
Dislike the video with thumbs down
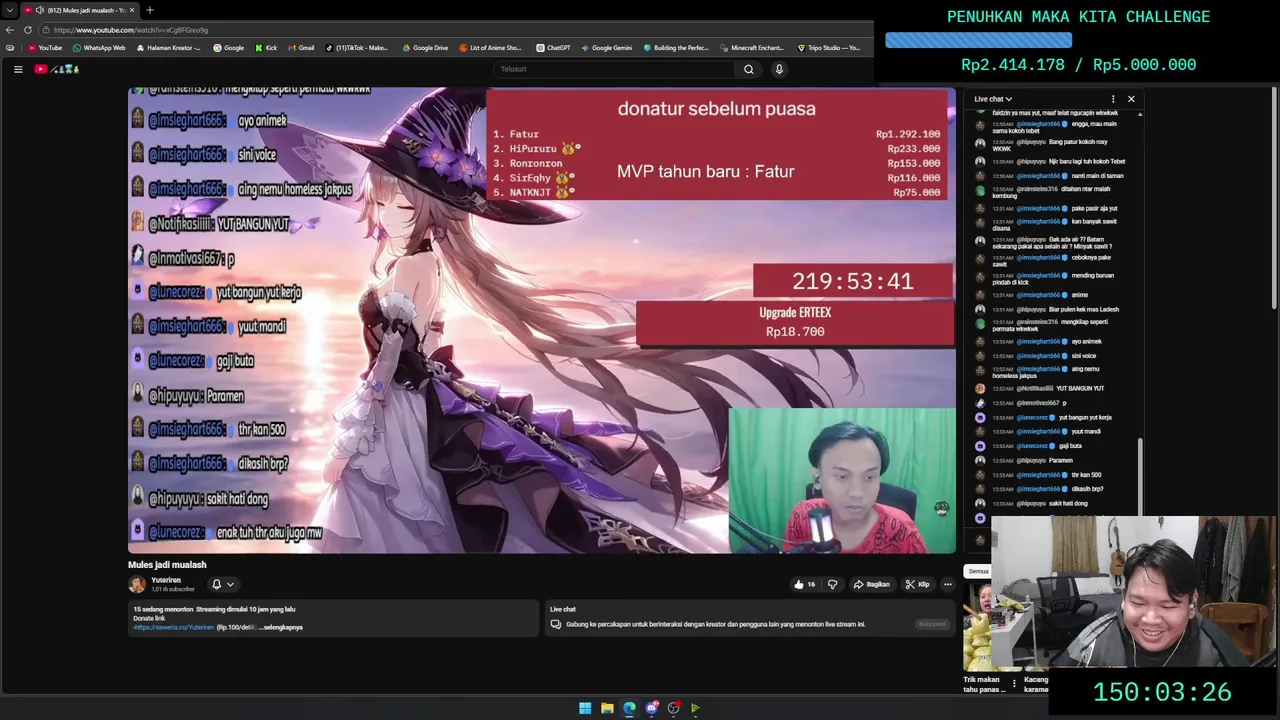pyautogui.click(x=832, y=584)
